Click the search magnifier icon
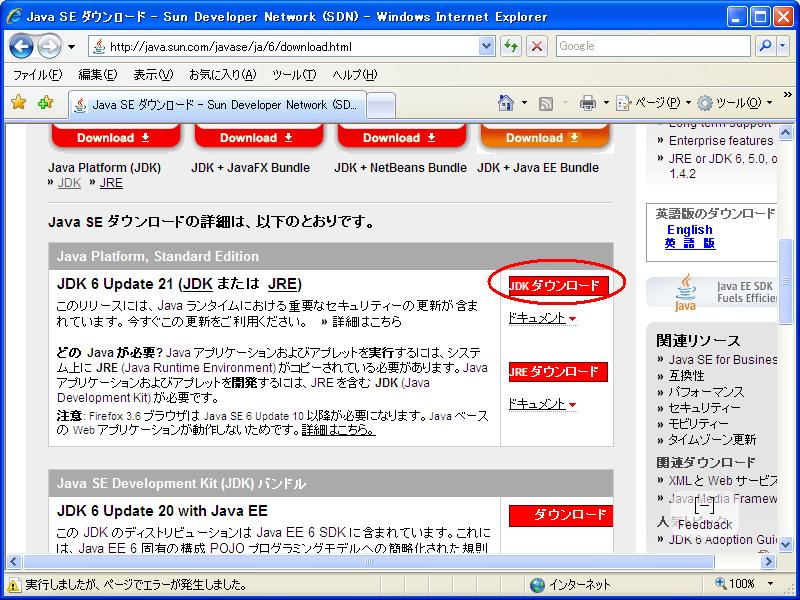 (765, 46)
